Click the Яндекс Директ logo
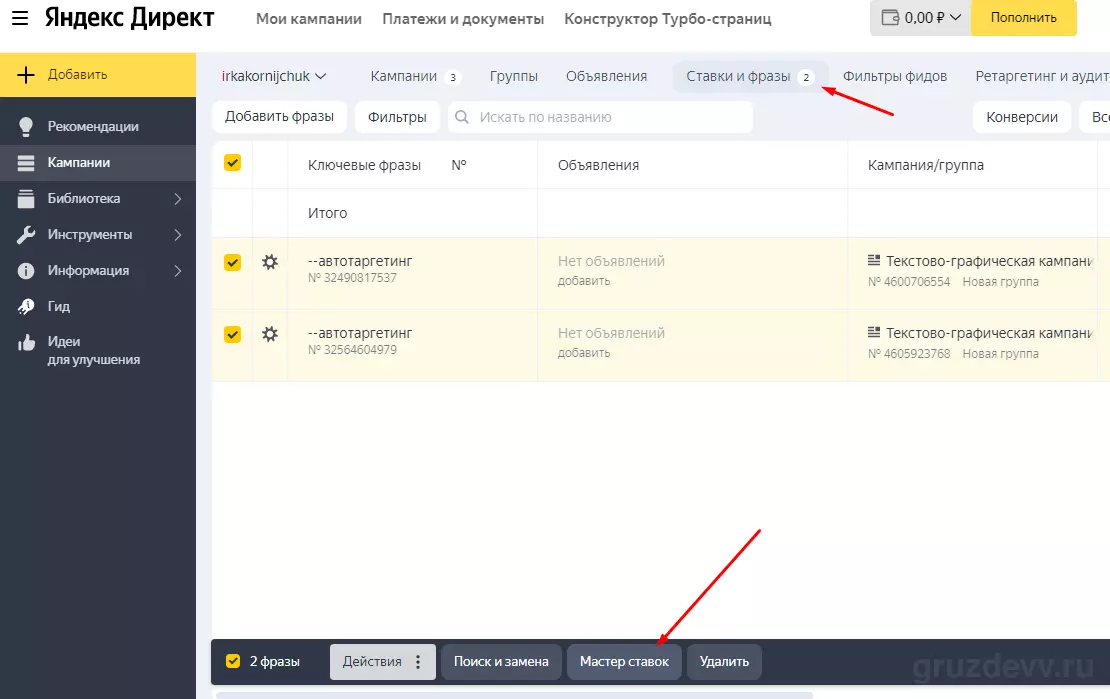Viewport: 1110px width, 699px height. 130,18
